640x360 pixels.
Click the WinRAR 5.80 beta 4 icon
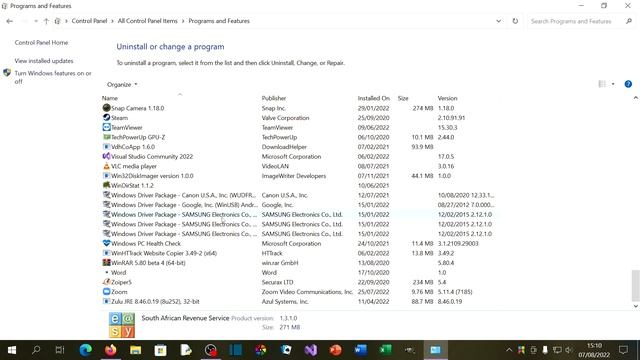(x=107, y=262)
